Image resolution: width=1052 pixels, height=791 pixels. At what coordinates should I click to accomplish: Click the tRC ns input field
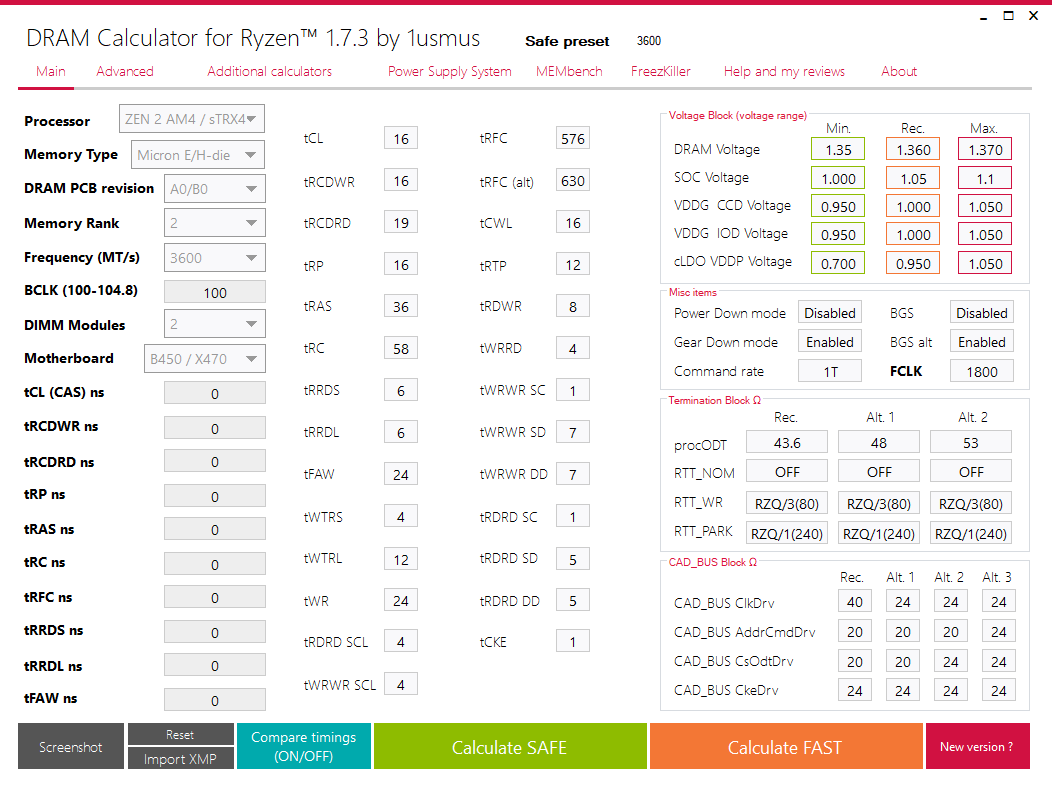[x=215, y=564]
